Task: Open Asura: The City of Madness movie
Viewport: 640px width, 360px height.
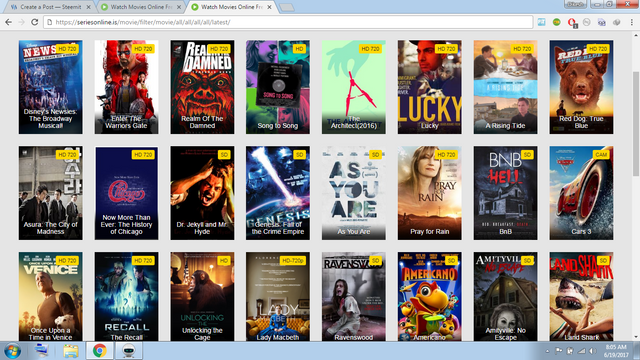Action: tap(50, 193)
